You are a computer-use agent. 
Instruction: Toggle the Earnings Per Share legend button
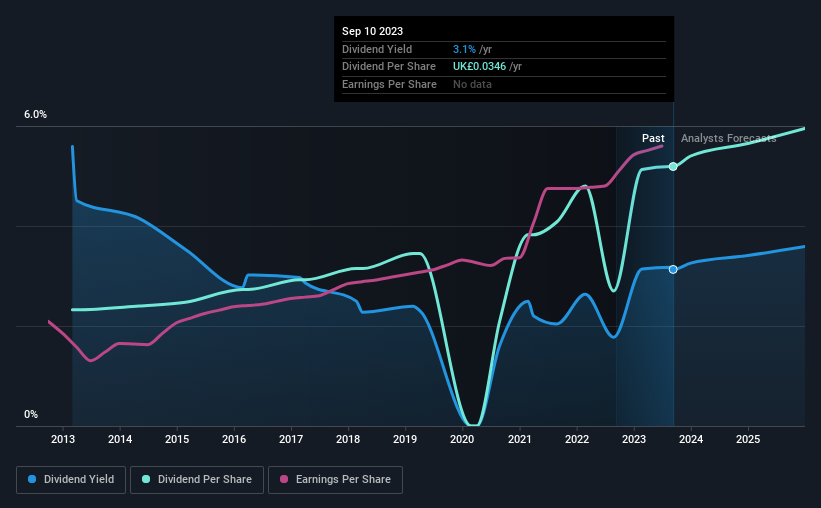336,480
